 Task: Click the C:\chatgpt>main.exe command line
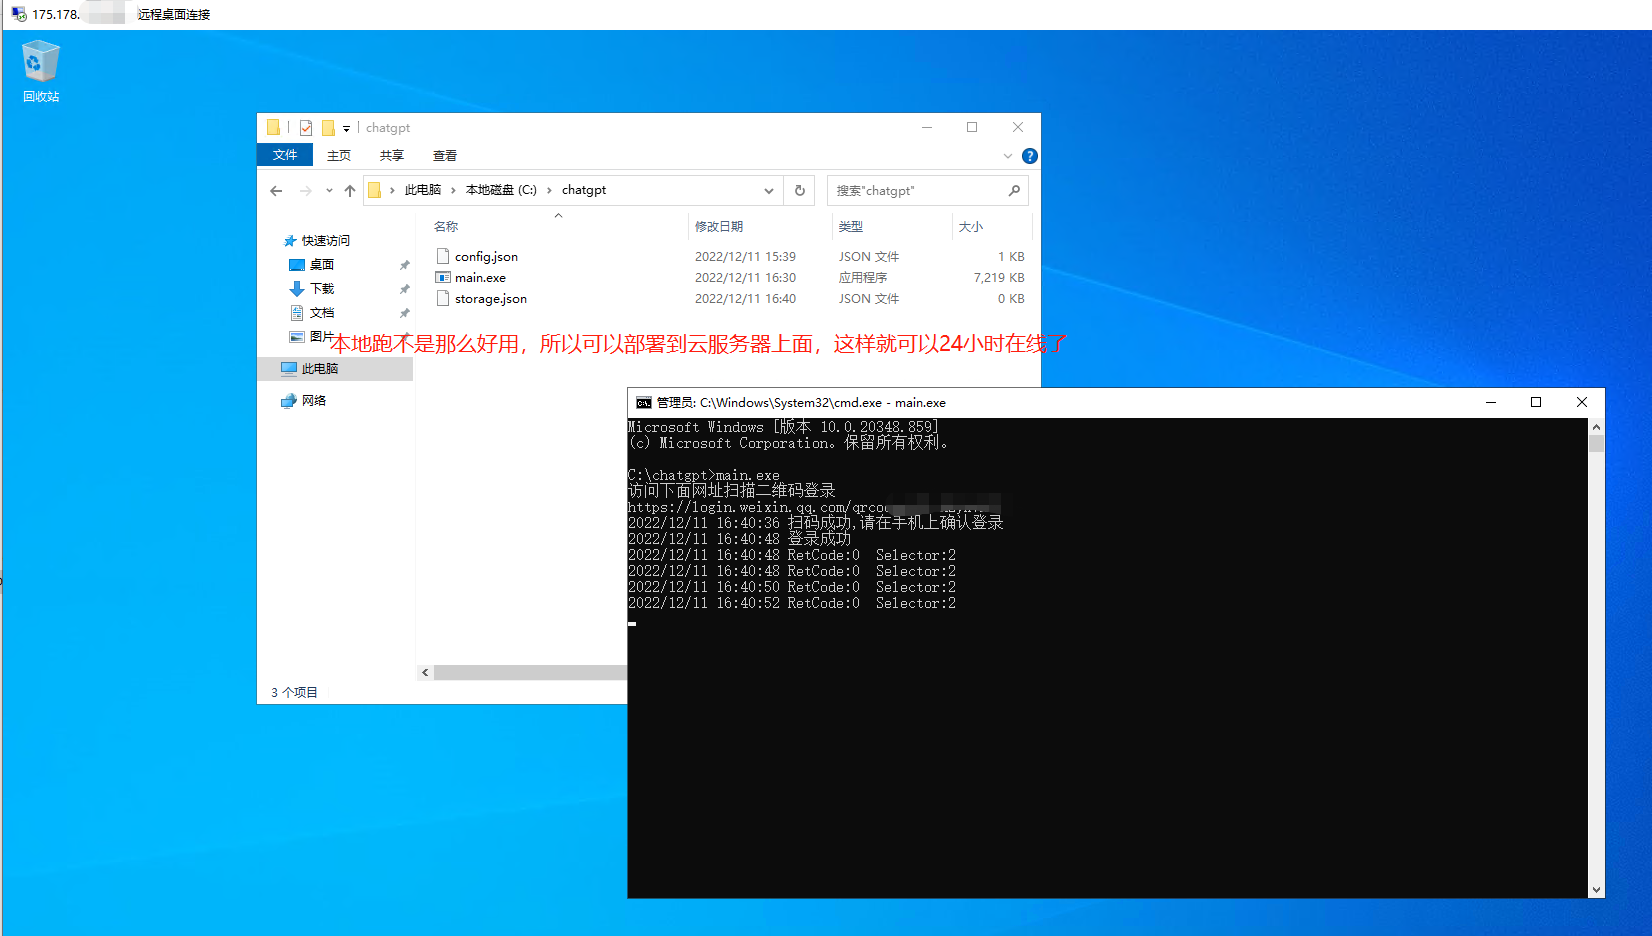[703, 475]
